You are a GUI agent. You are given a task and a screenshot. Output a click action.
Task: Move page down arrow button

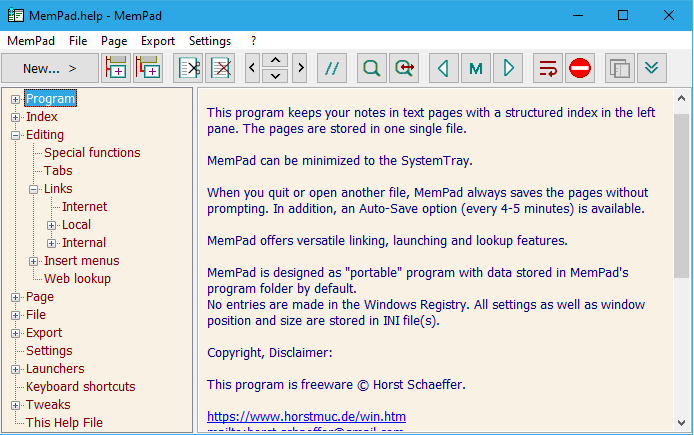pyautogui.click(x=275, y=76)
